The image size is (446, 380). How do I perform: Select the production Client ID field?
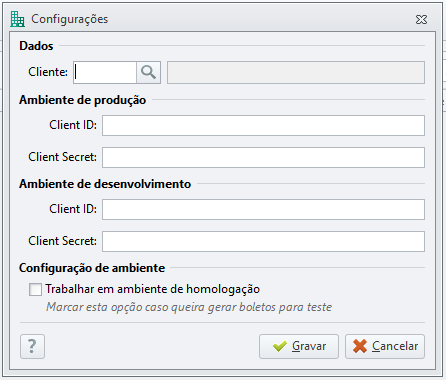[x=263, y=125]
